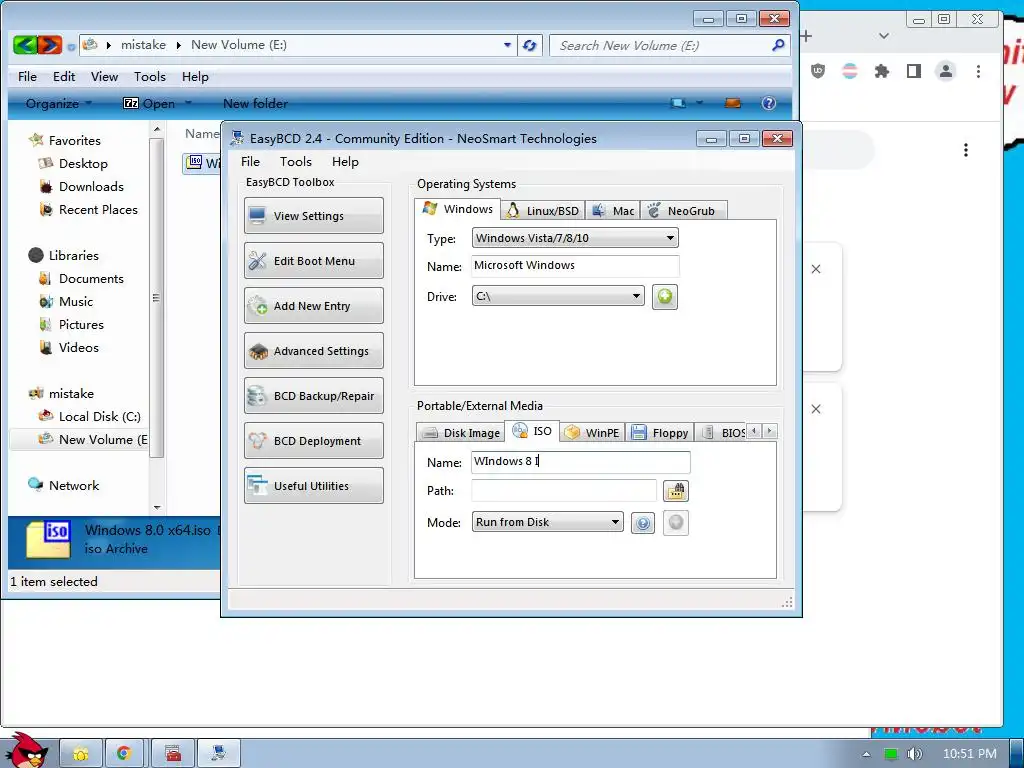
Task: Open Explorer's Tools menu
Action: click(x=150, y=76)
